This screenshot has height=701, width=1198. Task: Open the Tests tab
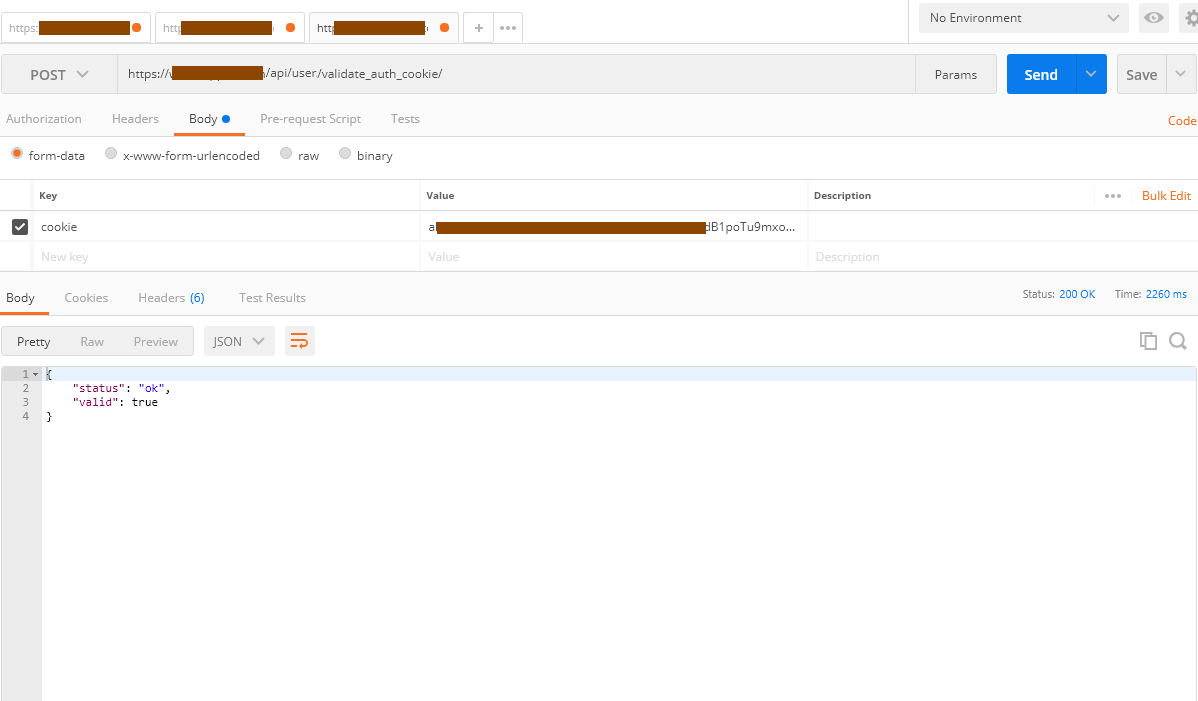pos(405,119)
